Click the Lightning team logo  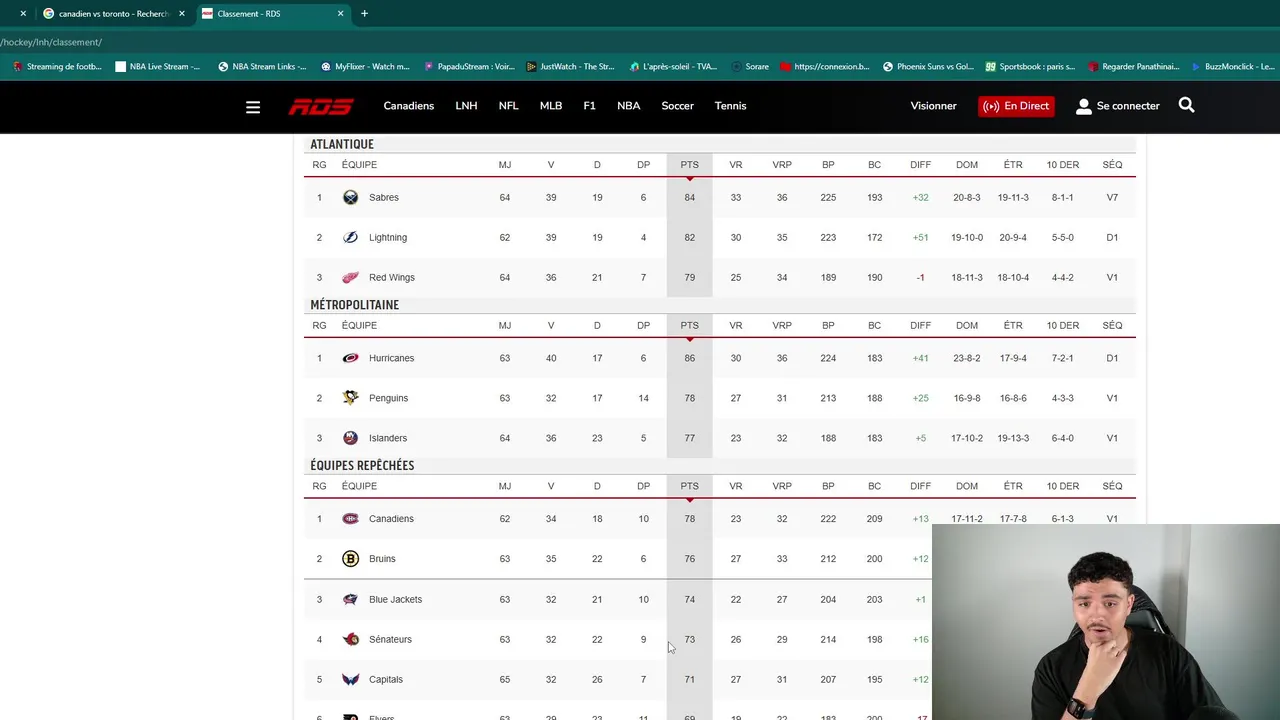[350, 237]
